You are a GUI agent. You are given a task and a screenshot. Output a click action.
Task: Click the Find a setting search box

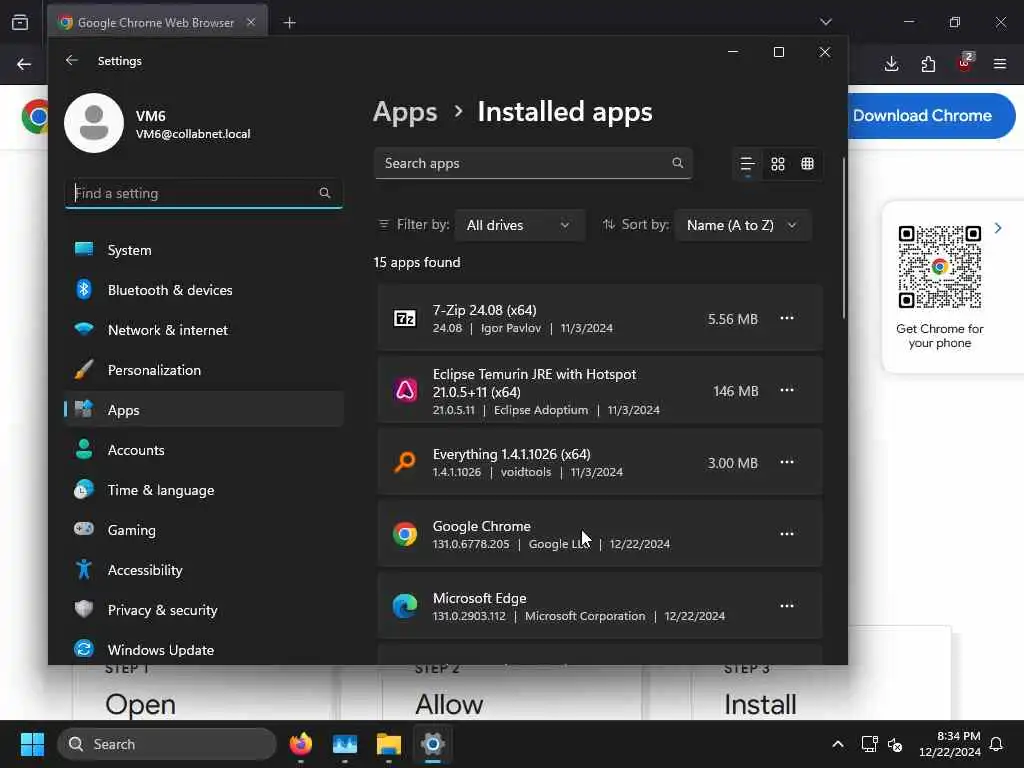click(x=204, y=193)
